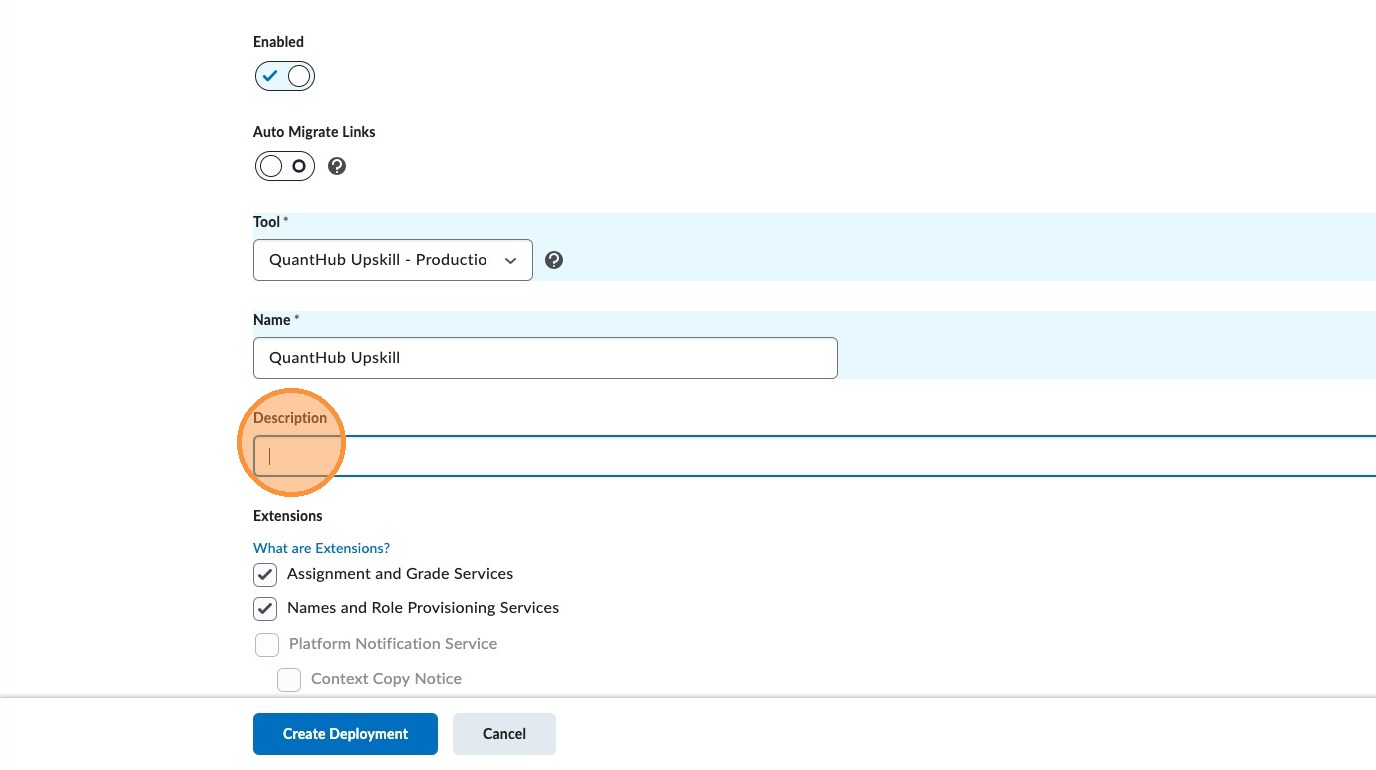Click the Names and Role Provisioning Services label

pyautogui.click(x=423, y=608)
